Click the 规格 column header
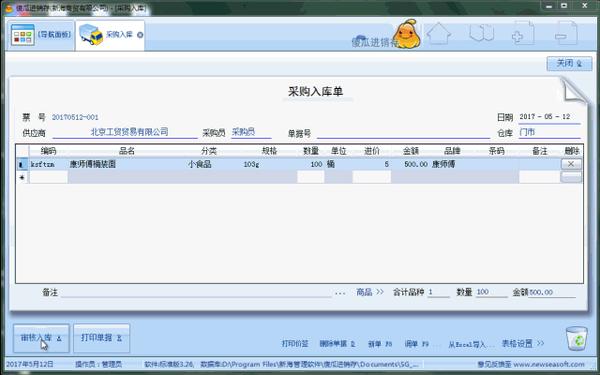The image size is (600, 375). tap(269, 151)
